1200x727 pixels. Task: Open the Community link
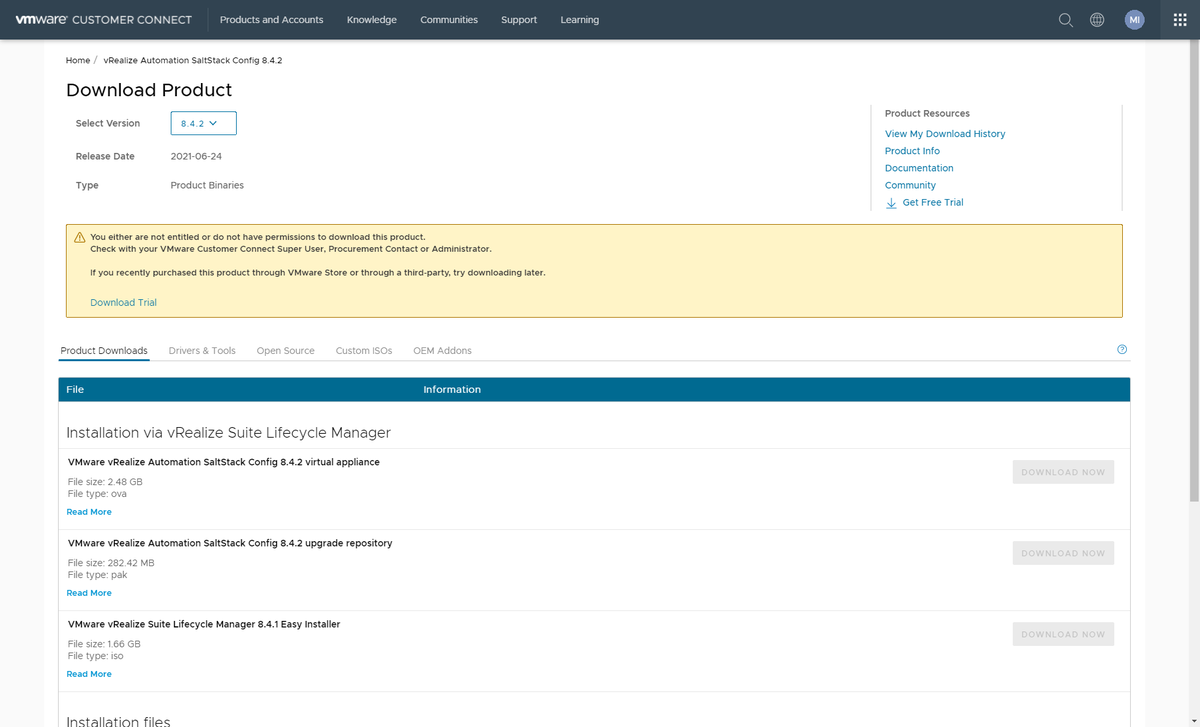coord(910,185)
